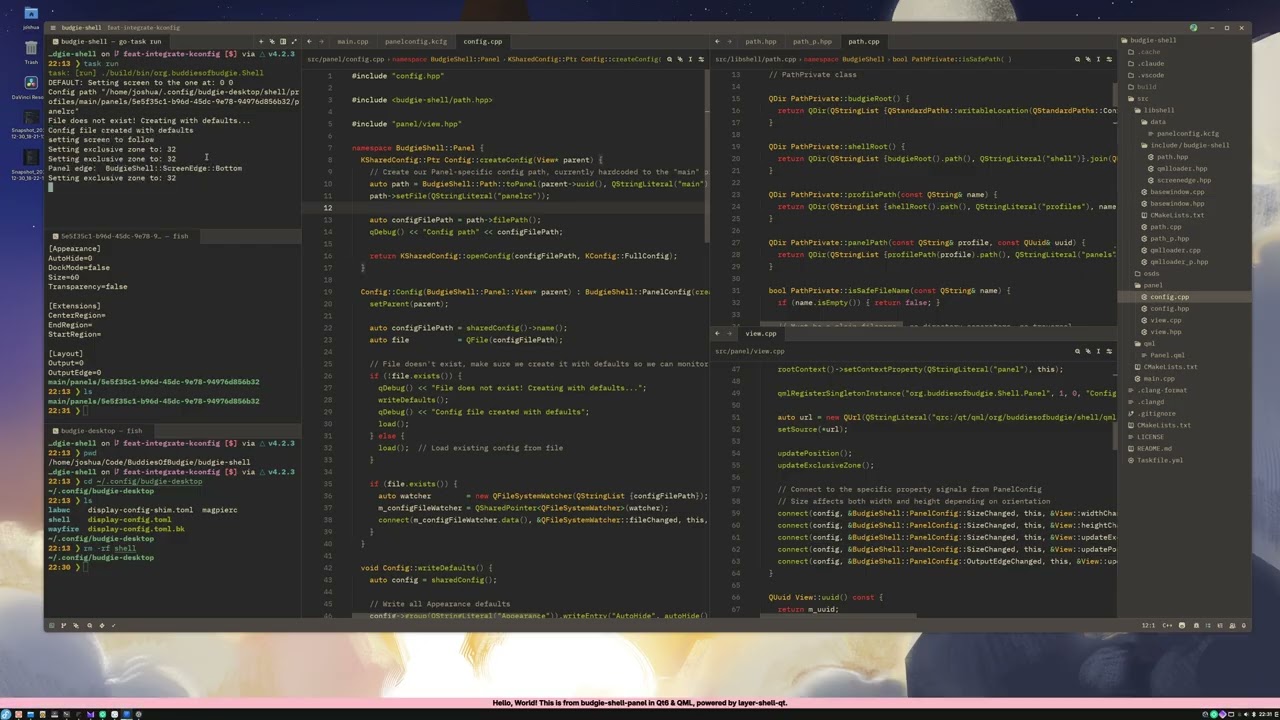Expand the build folder in project tree
The image size is (1280, 720).
tap(1142, 87)
